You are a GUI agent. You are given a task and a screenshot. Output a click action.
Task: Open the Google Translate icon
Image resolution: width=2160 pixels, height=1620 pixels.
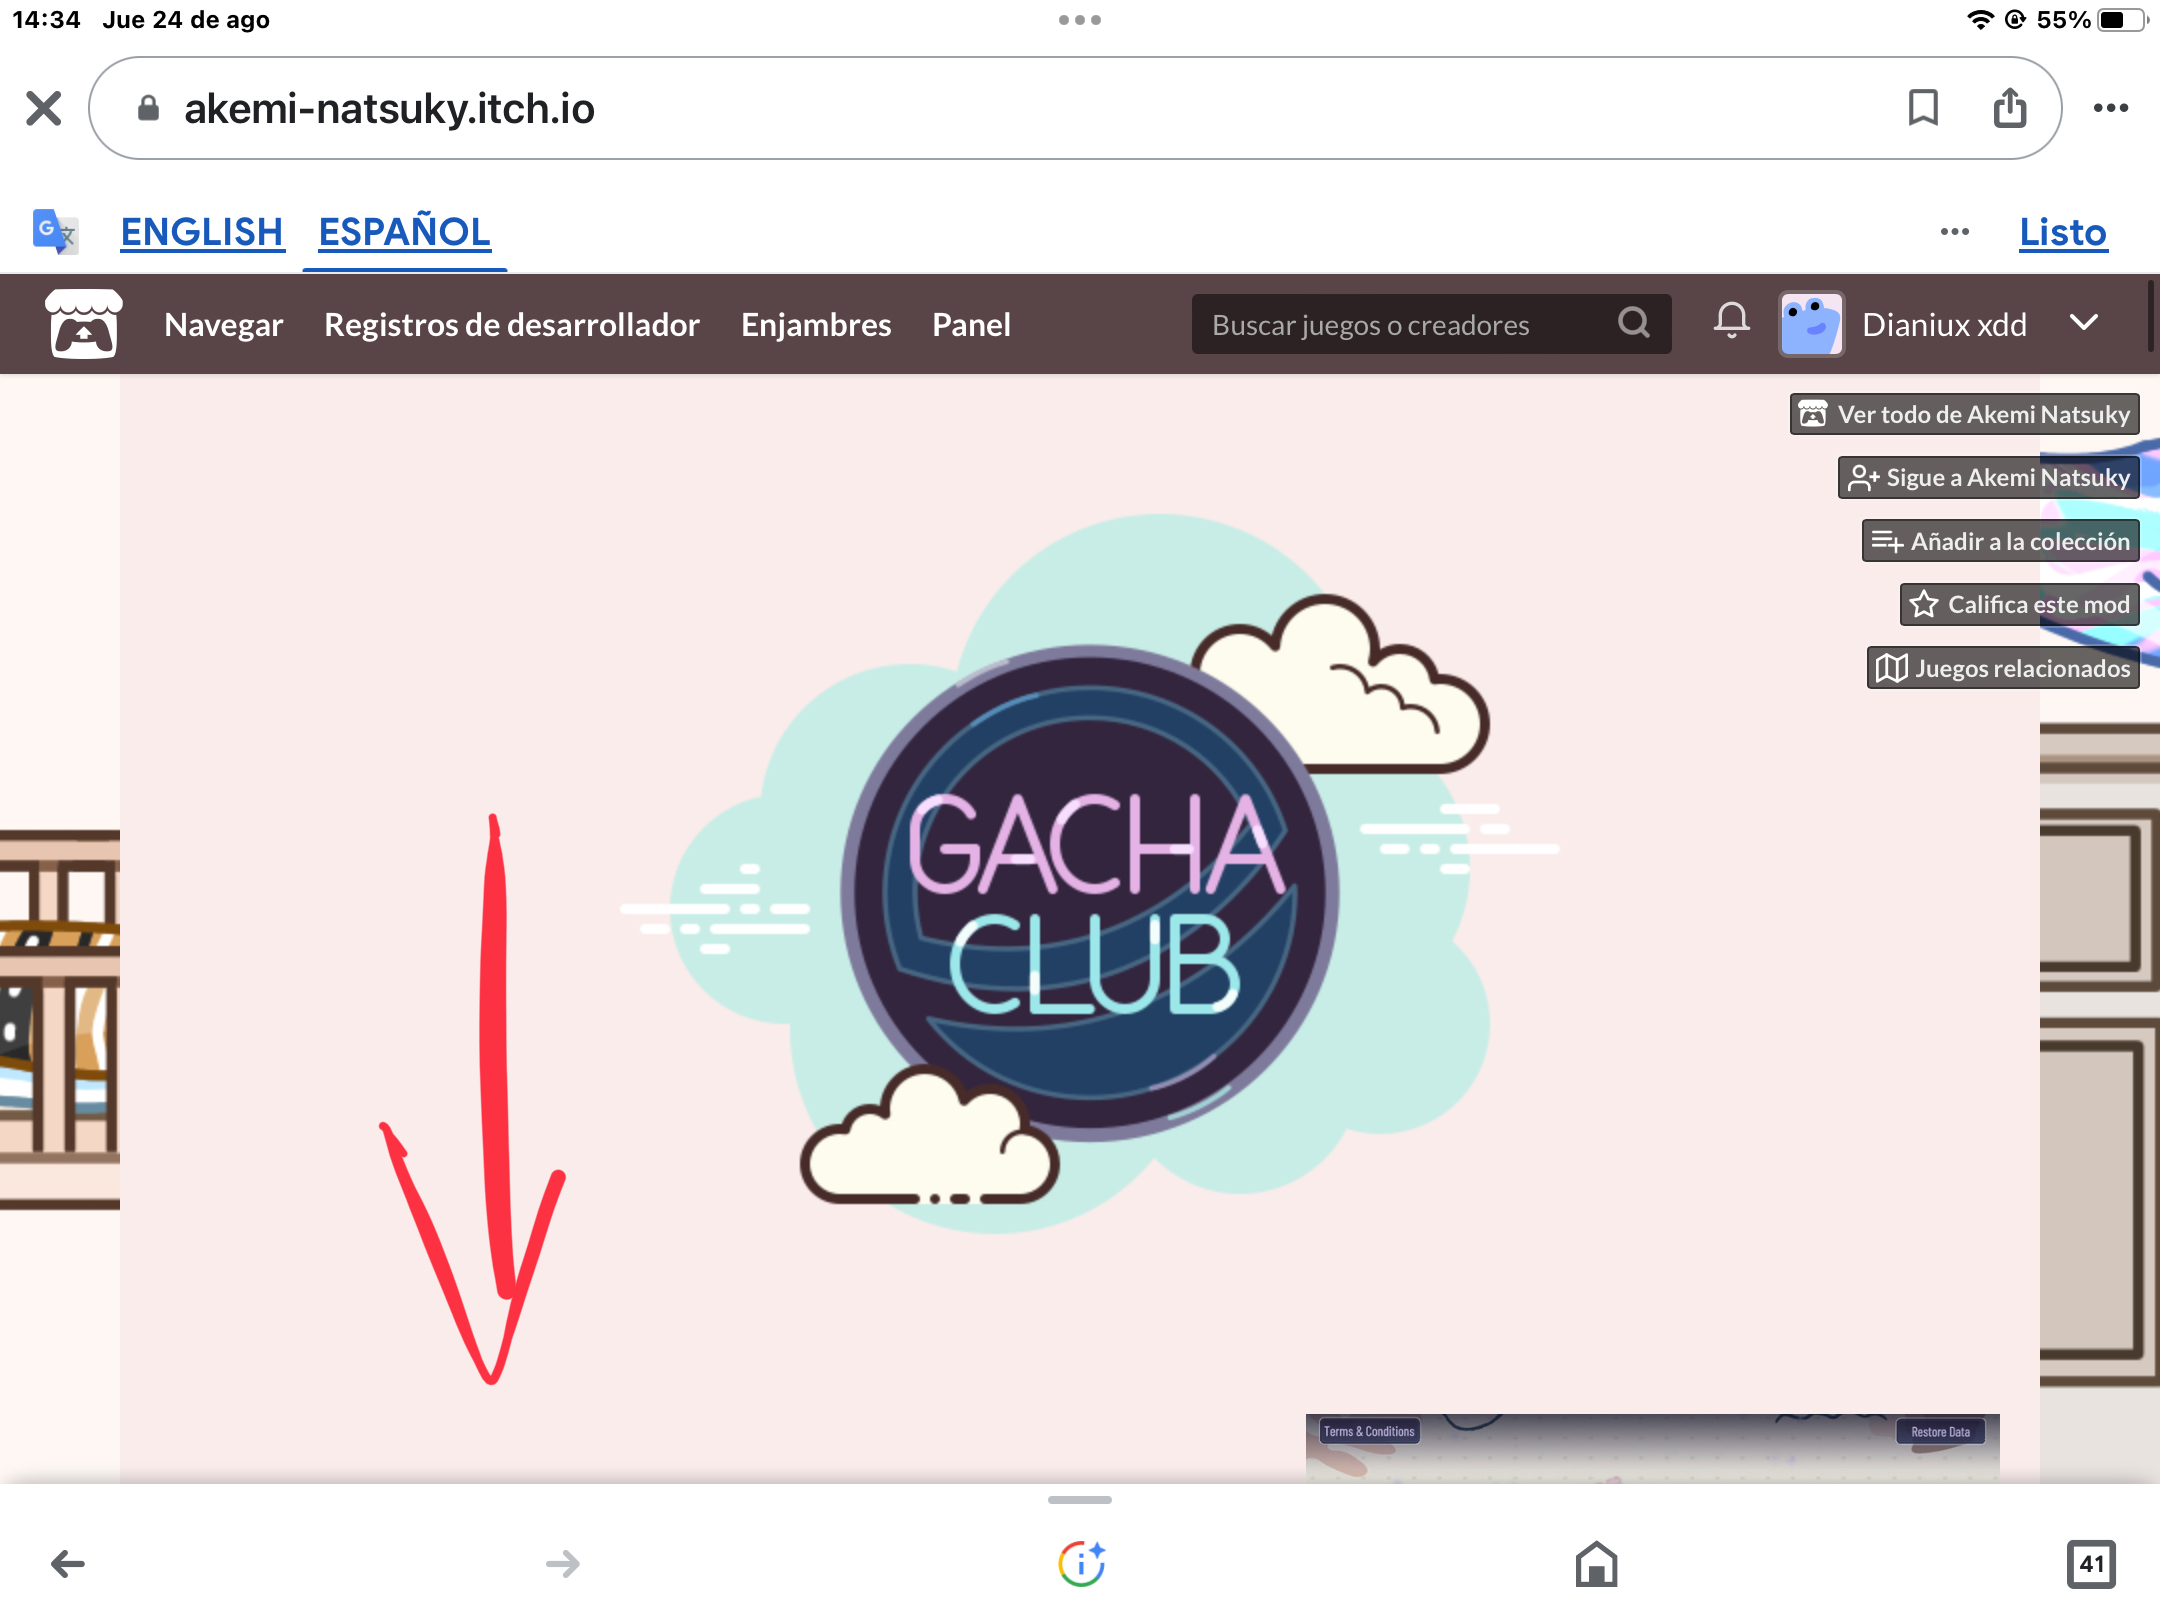click(55, 232)
